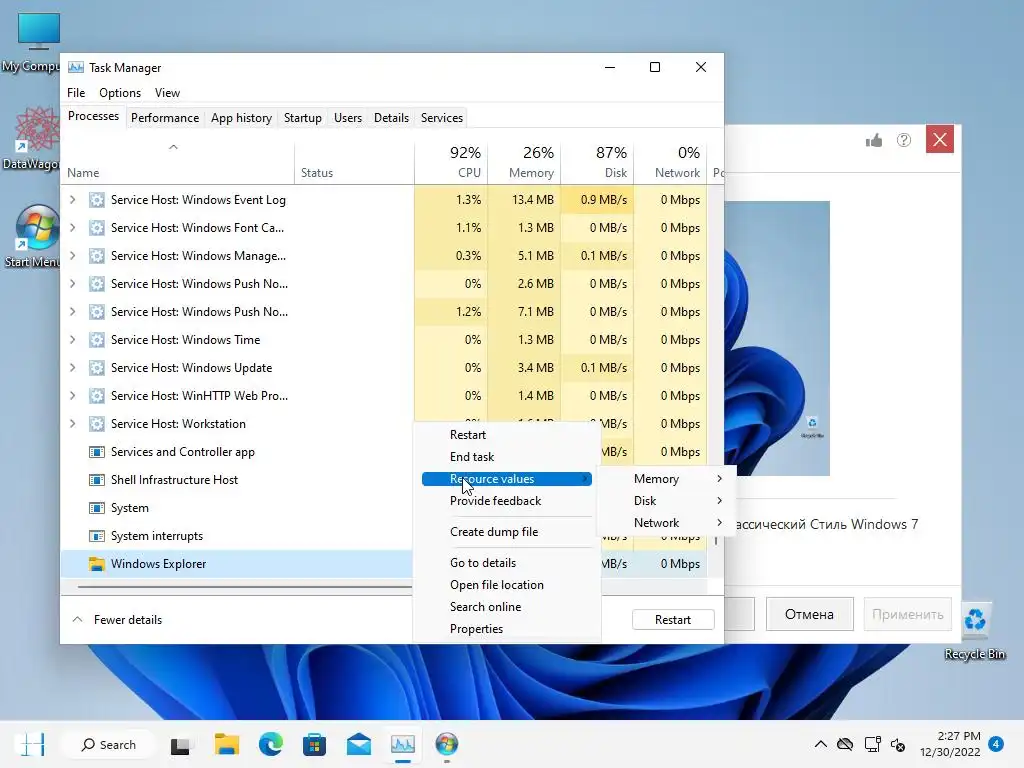Open the Disk submenu
1024x768 pixels.
(x=667, y=501)
